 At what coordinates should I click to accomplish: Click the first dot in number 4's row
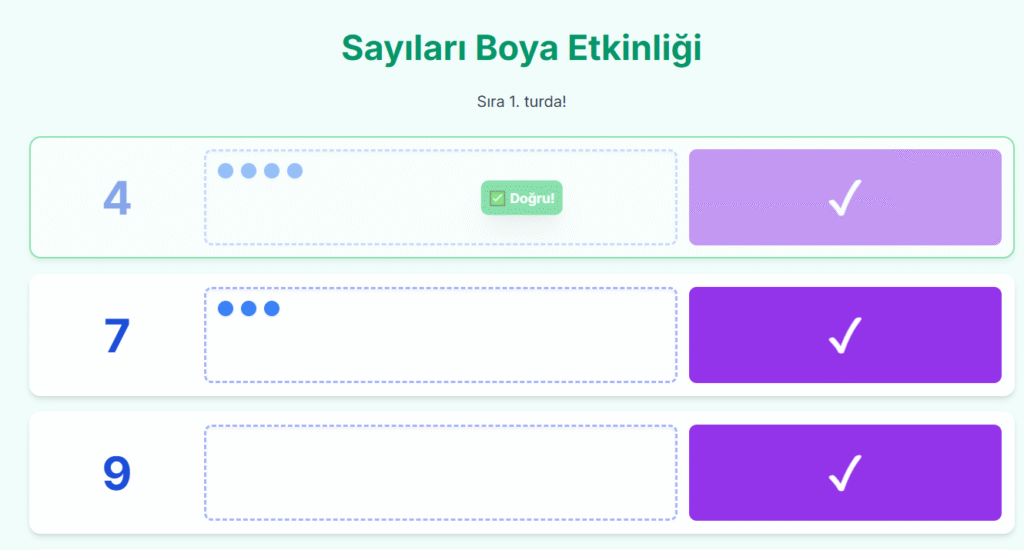coord(226,171)
